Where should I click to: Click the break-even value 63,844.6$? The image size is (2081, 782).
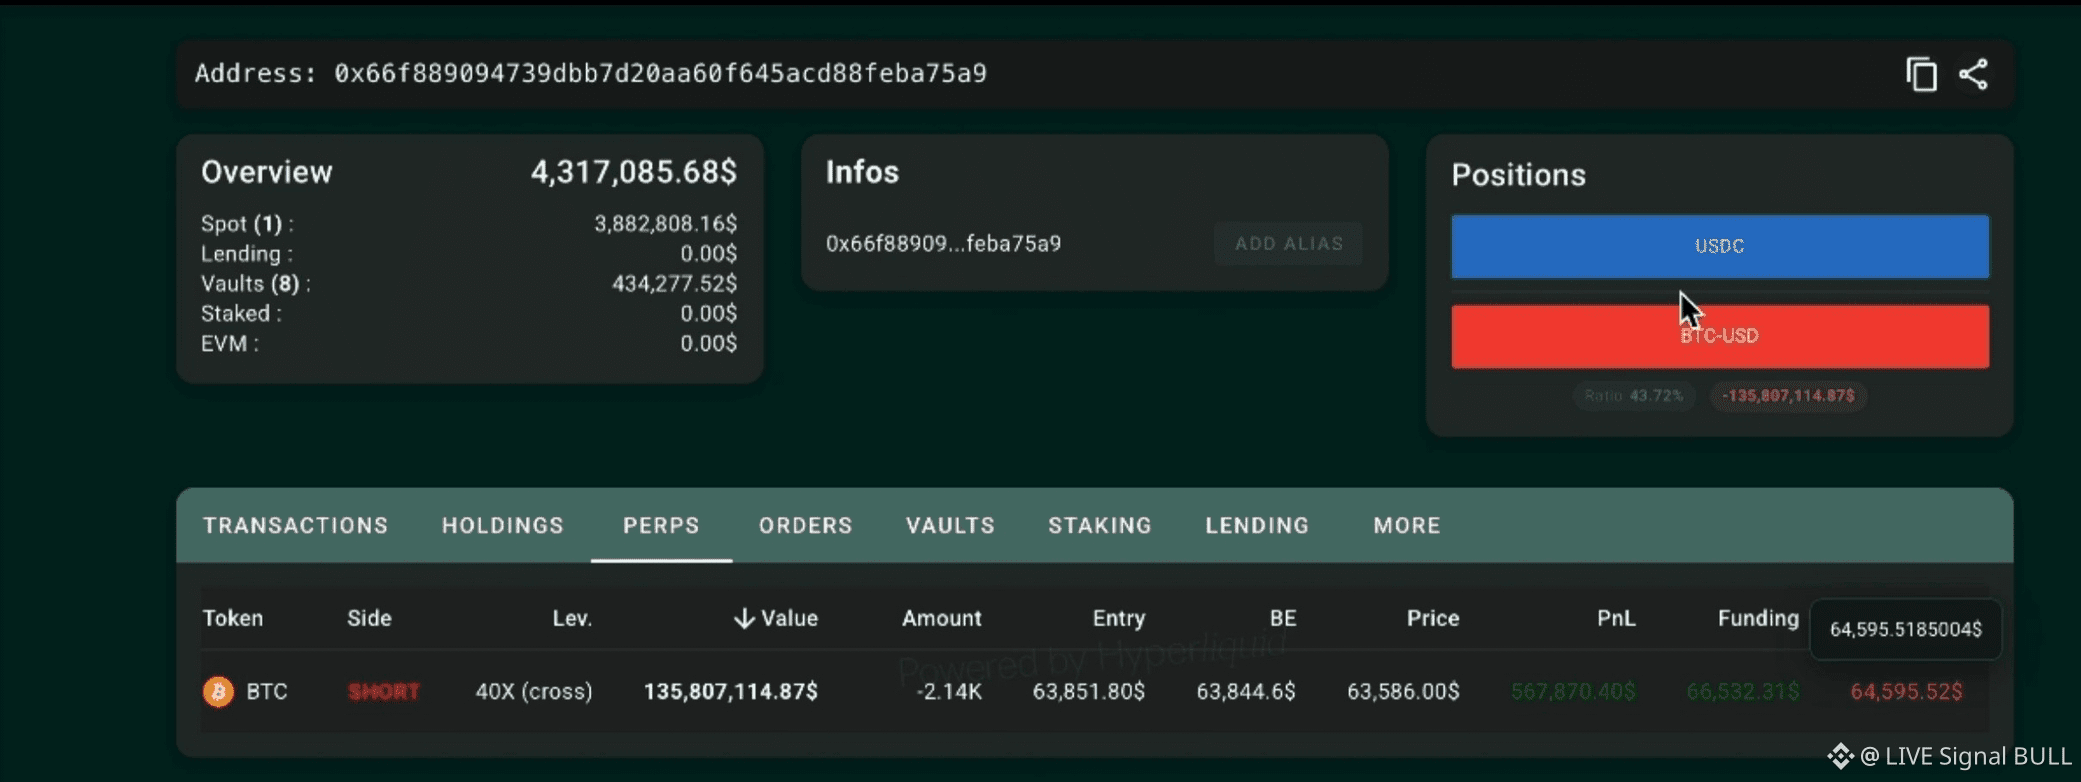1246,692
